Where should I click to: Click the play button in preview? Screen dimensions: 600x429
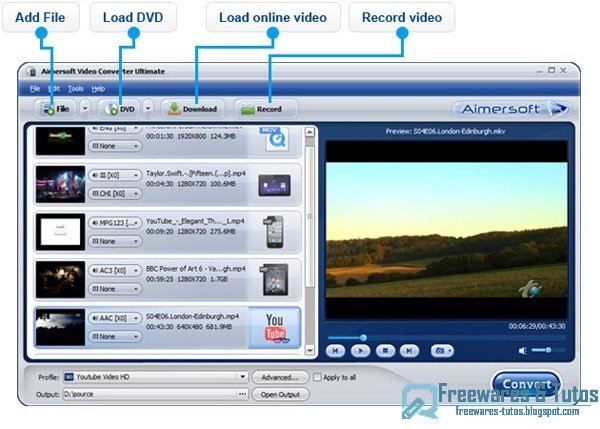click(360, 351)
